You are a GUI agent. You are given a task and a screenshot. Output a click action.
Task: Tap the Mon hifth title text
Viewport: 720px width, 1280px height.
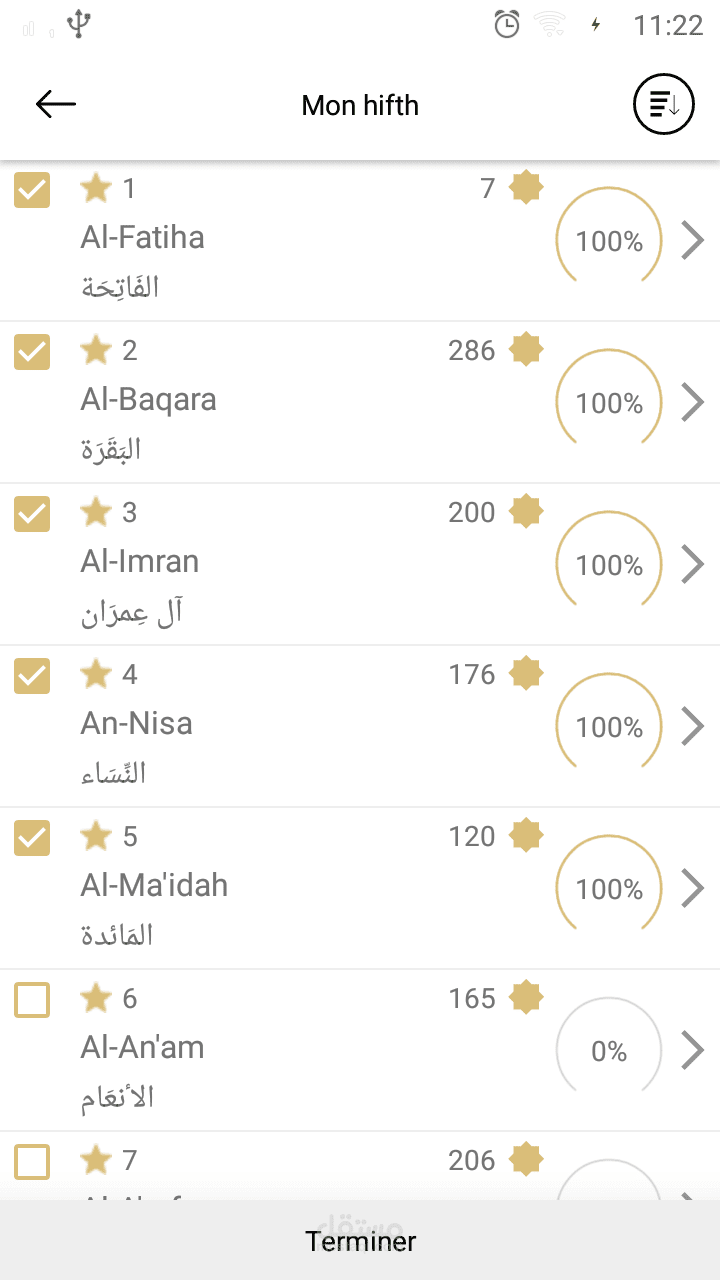(360, 105)
